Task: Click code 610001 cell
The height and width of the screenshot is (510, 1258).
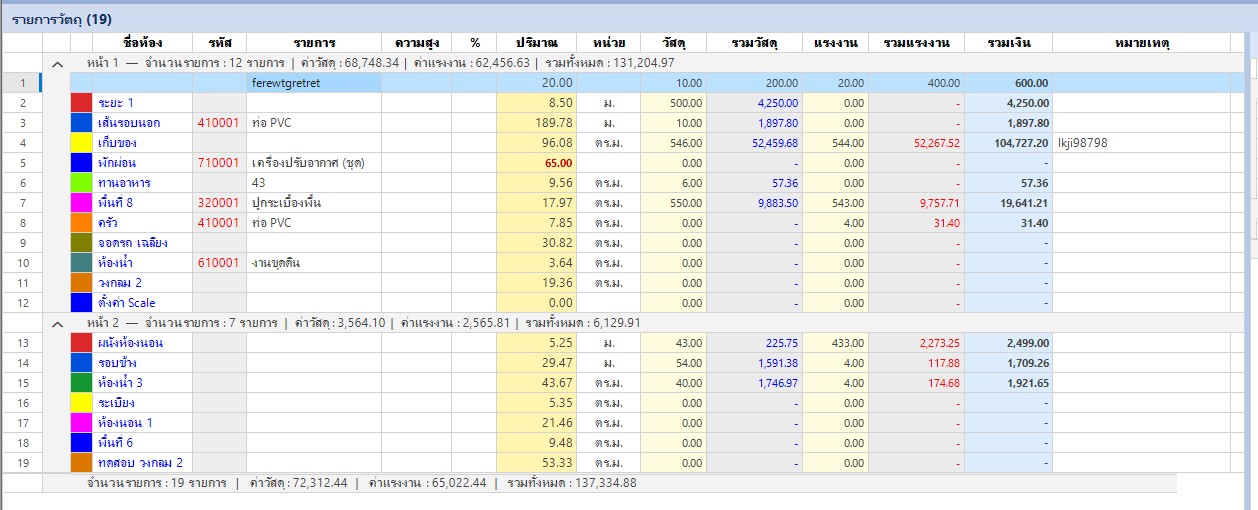Action: click(x=220, y=263)
